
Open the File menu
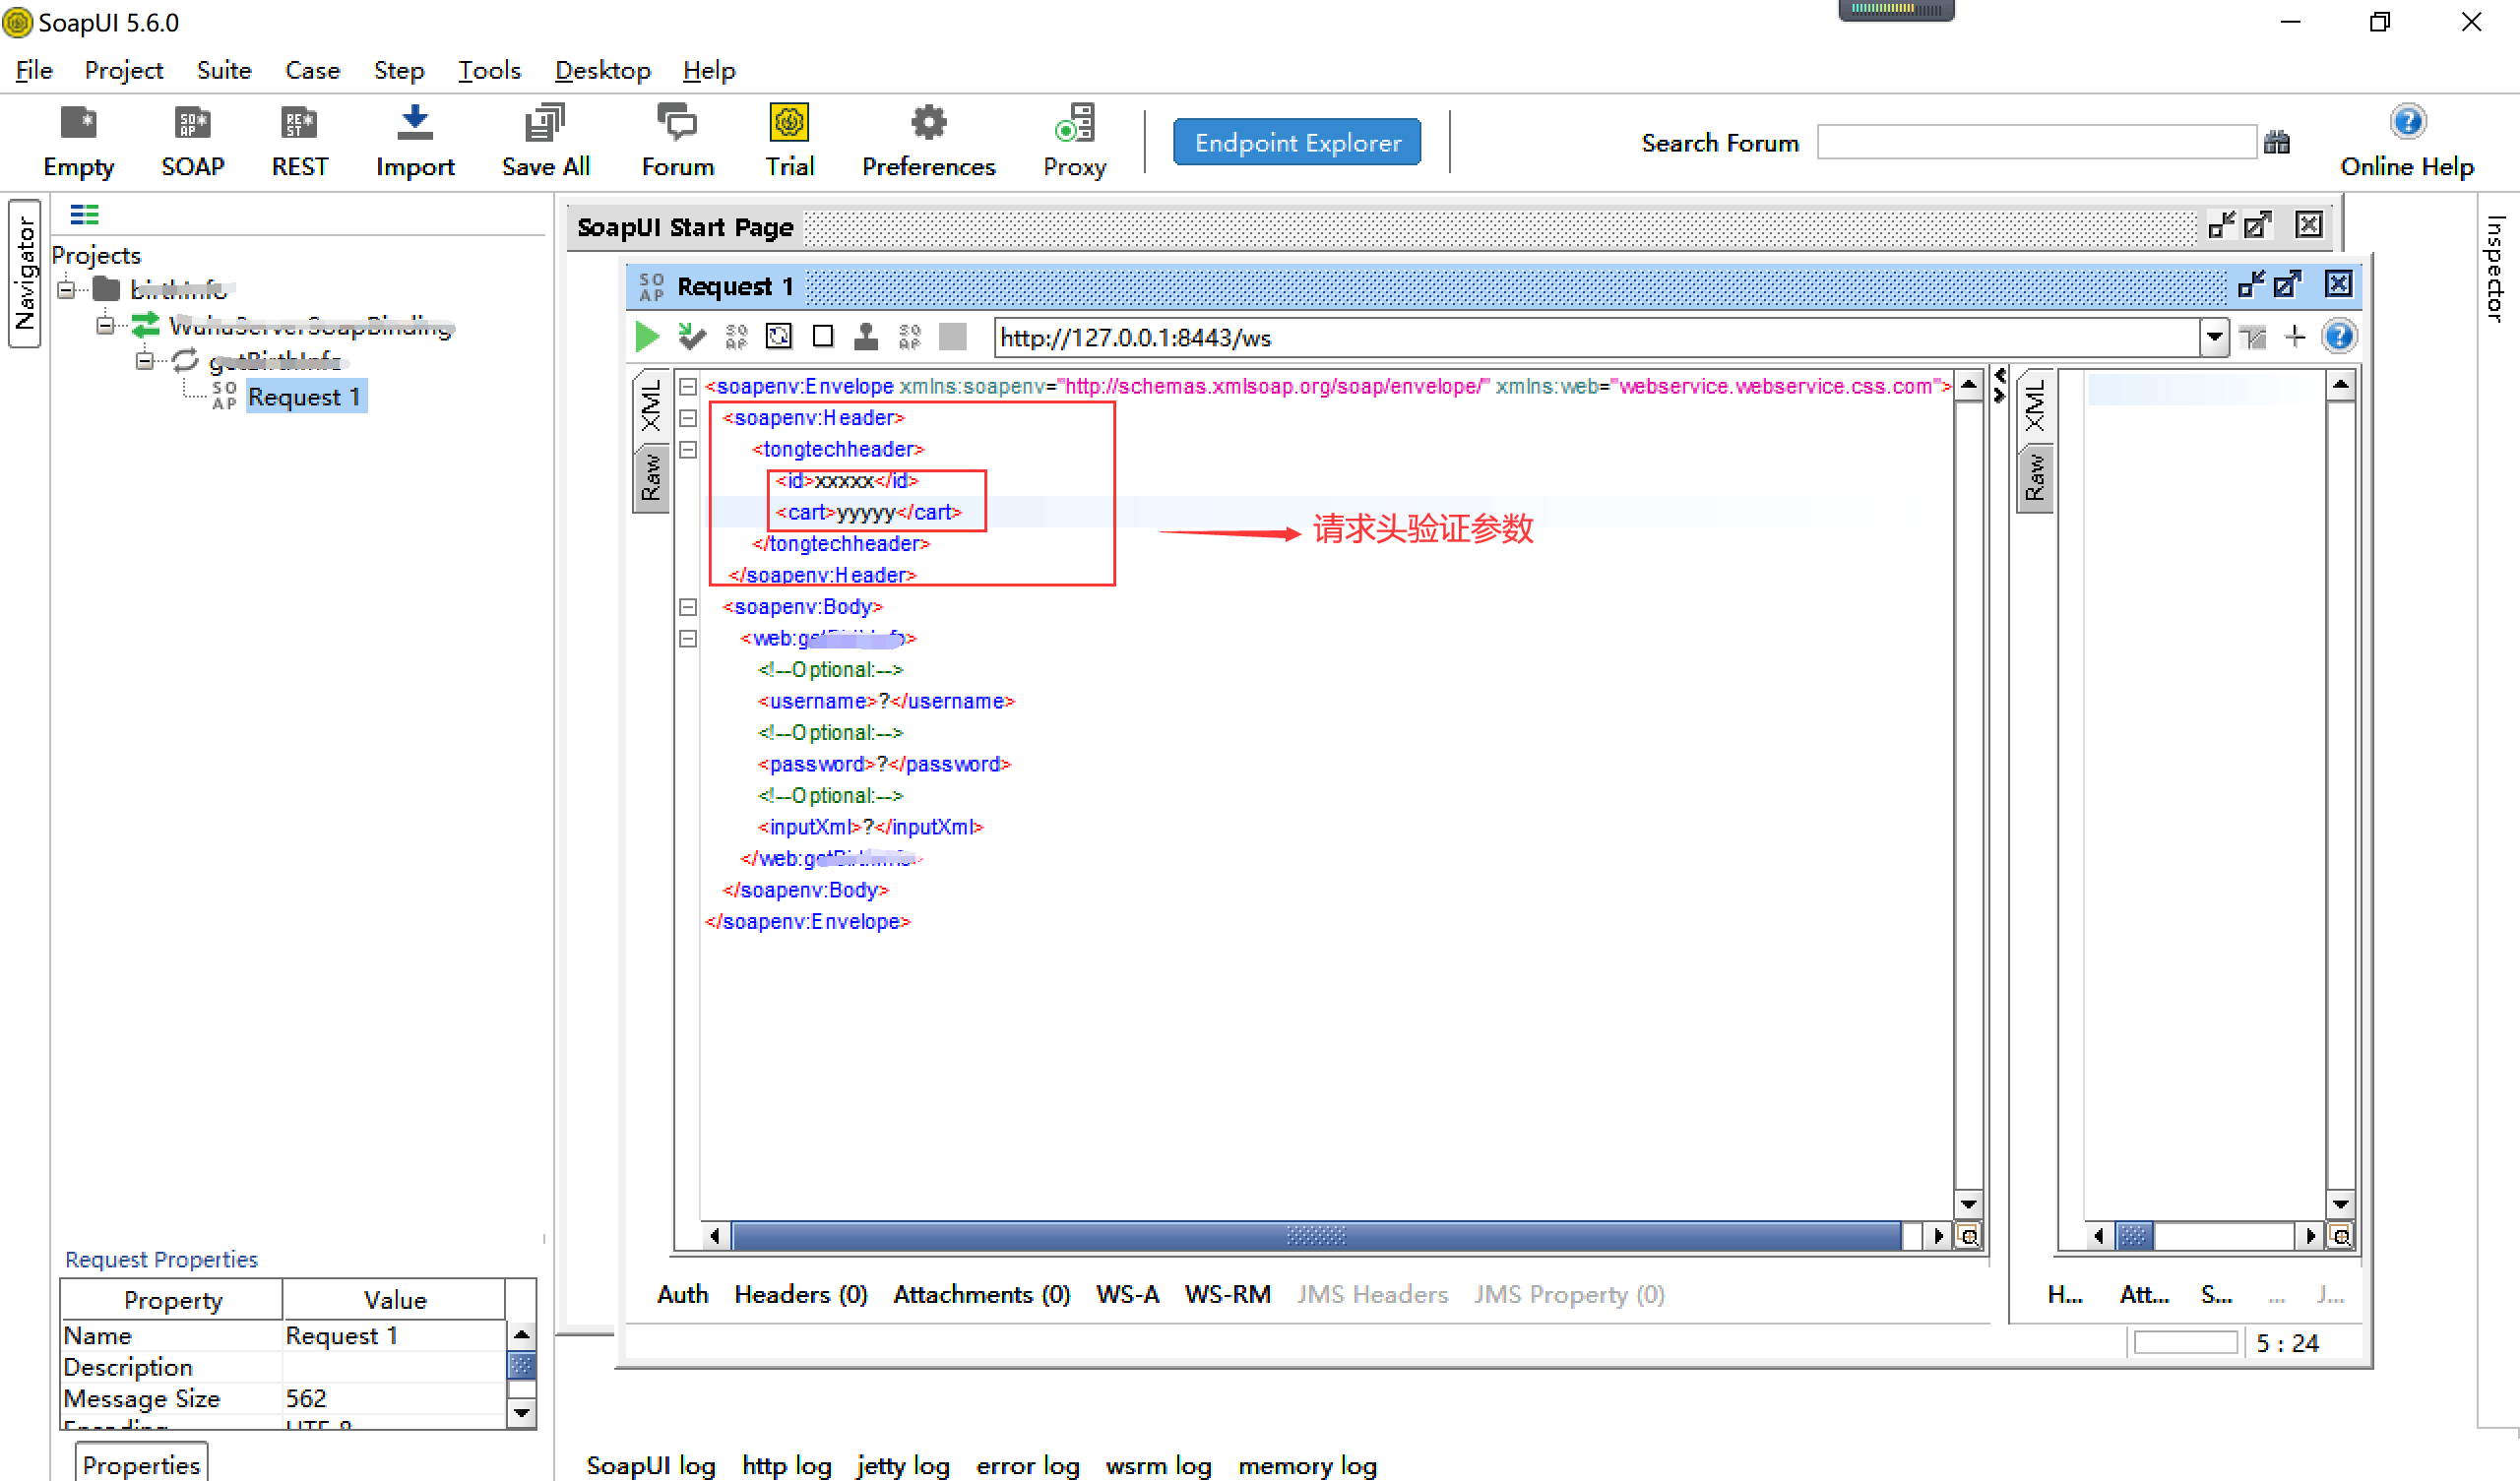(34, 70)
